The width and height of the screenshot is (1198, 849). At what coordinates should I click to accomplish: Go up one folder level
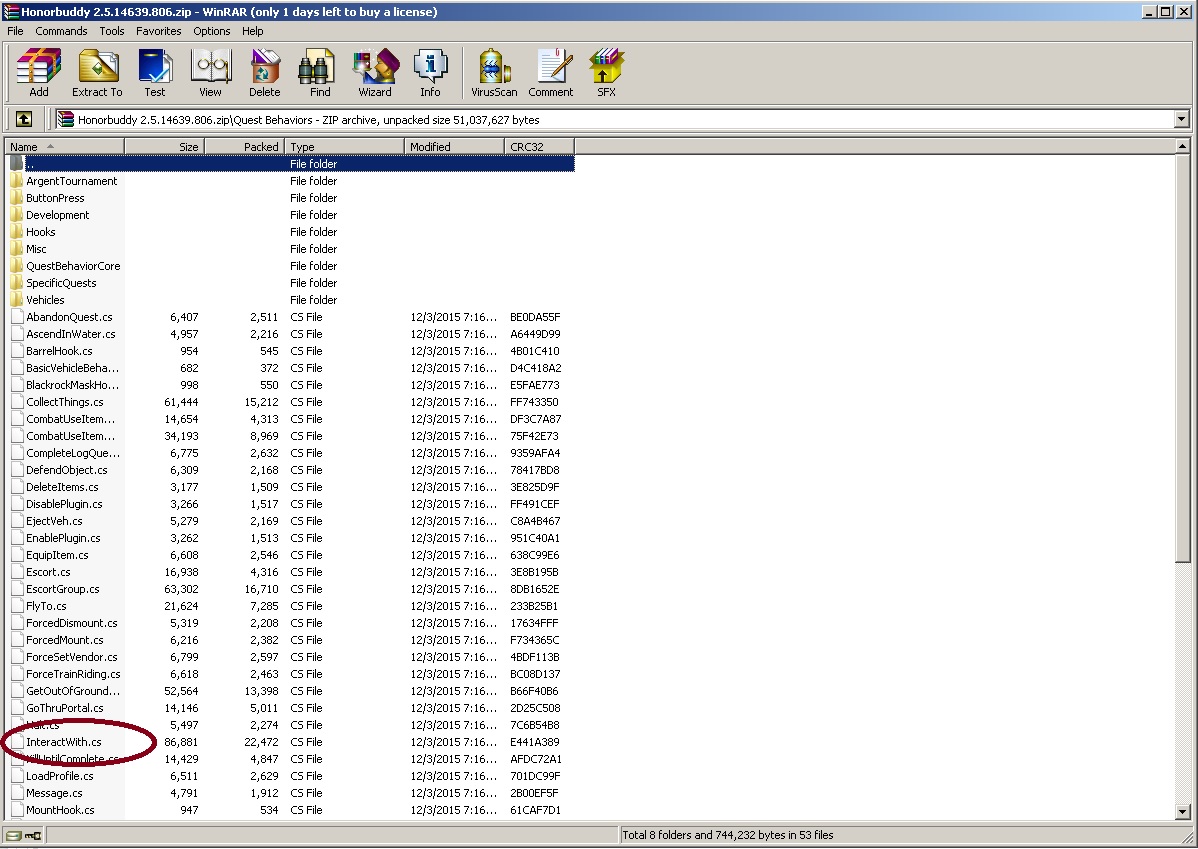point(24,120)
